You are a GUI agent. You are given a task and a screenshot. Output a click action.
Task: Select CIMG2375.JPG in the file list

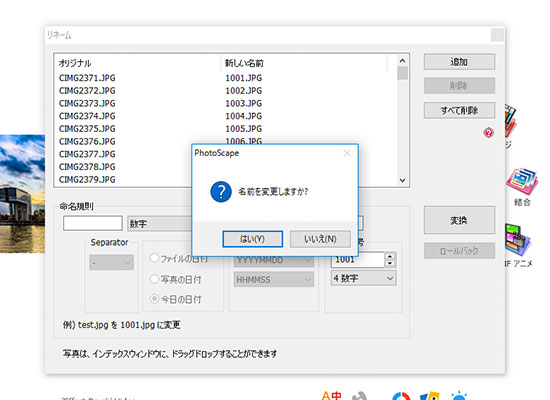click(87, 128)
